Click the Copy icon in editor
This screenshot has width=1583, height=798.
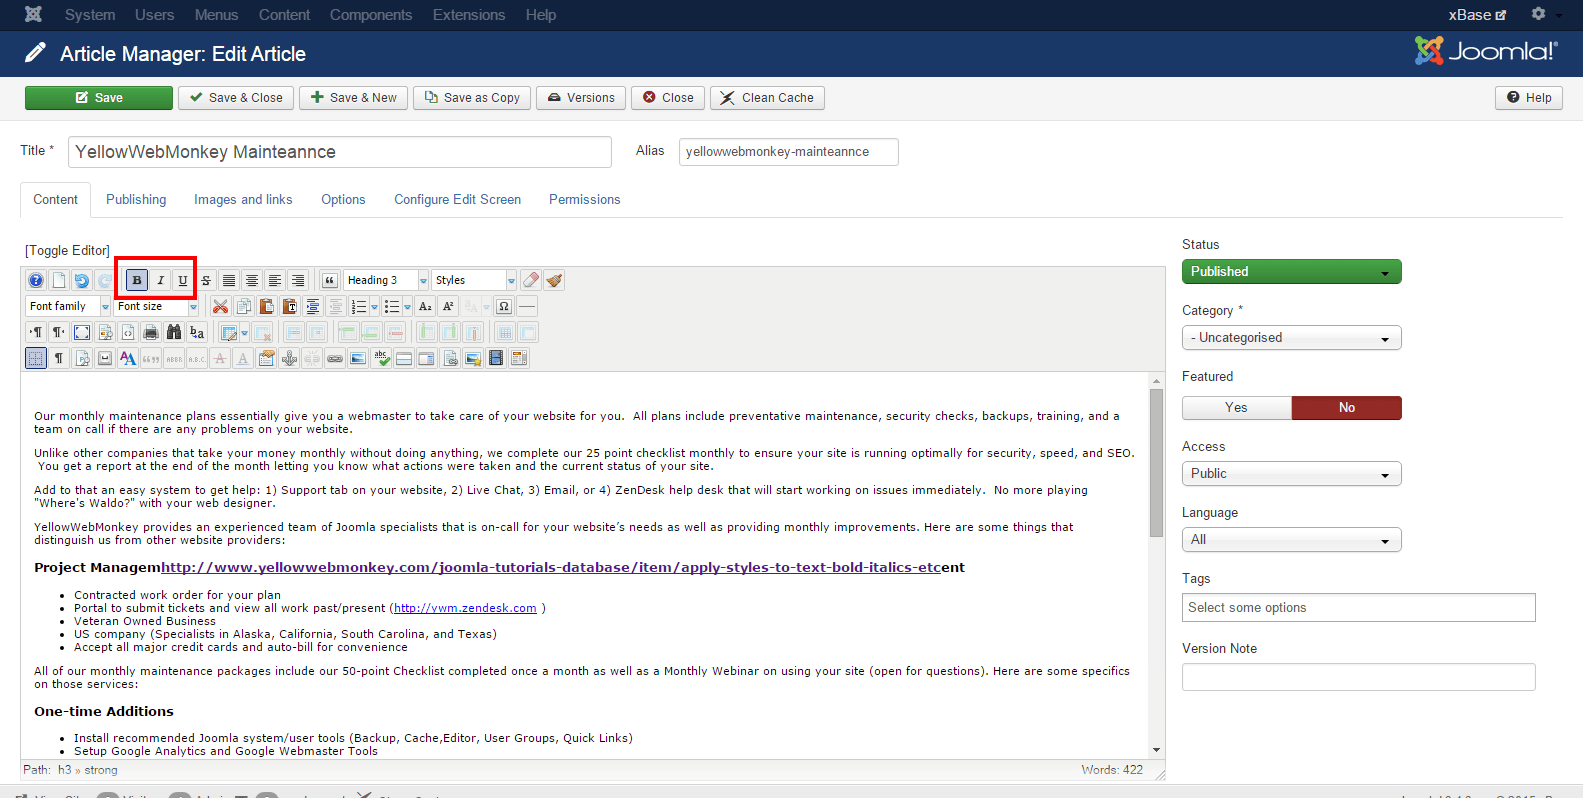(x=243, y=306)
